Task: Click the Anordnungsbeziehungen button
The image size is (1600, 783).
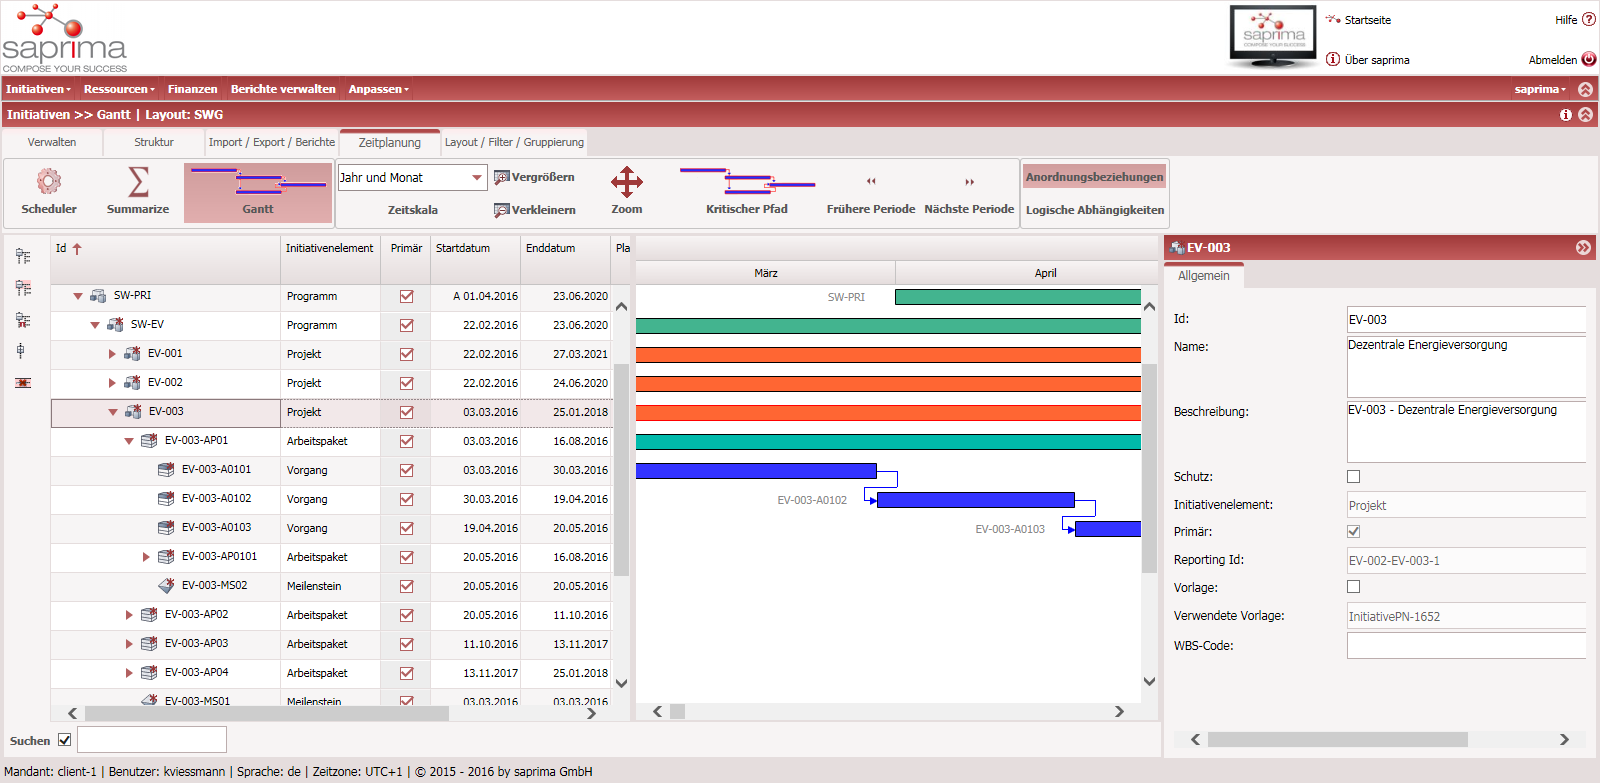Action: click(x=1094, y=177)
